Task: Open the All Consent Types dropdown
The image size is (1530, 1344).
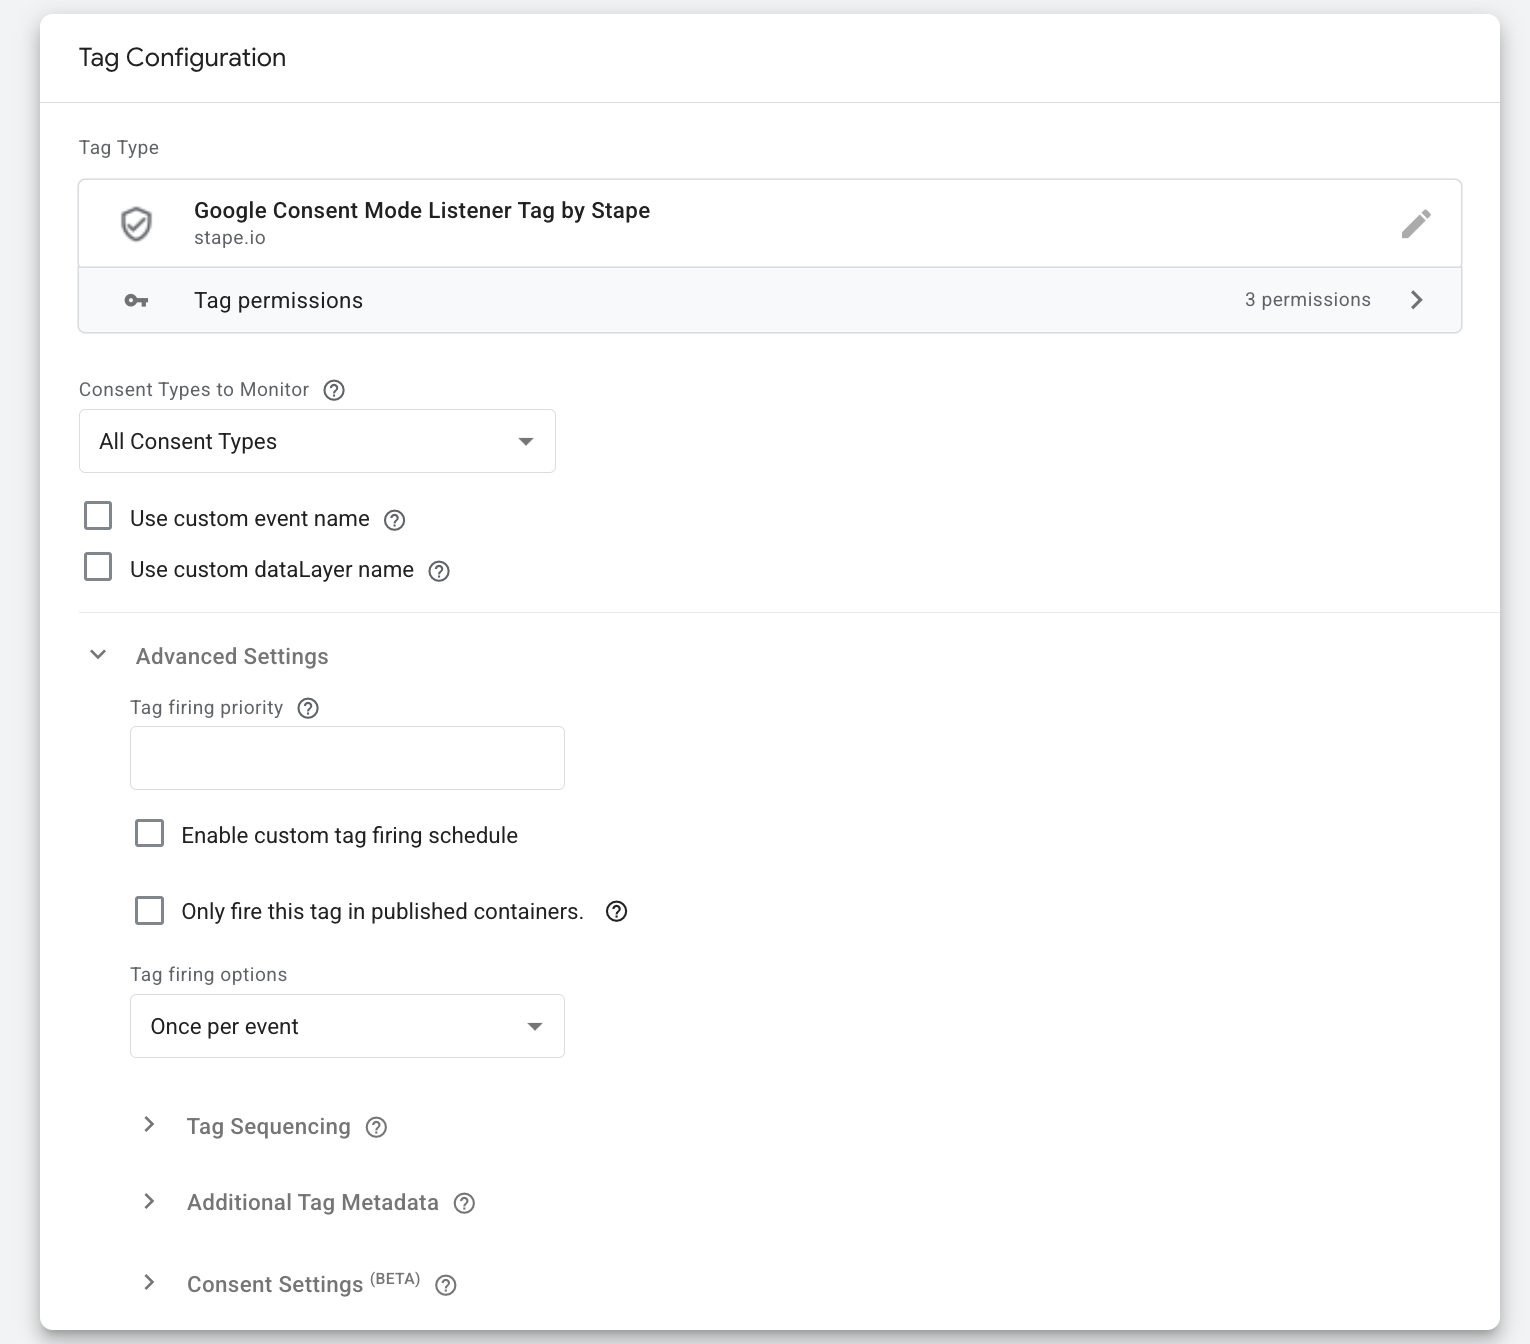Action: point(317,441)
